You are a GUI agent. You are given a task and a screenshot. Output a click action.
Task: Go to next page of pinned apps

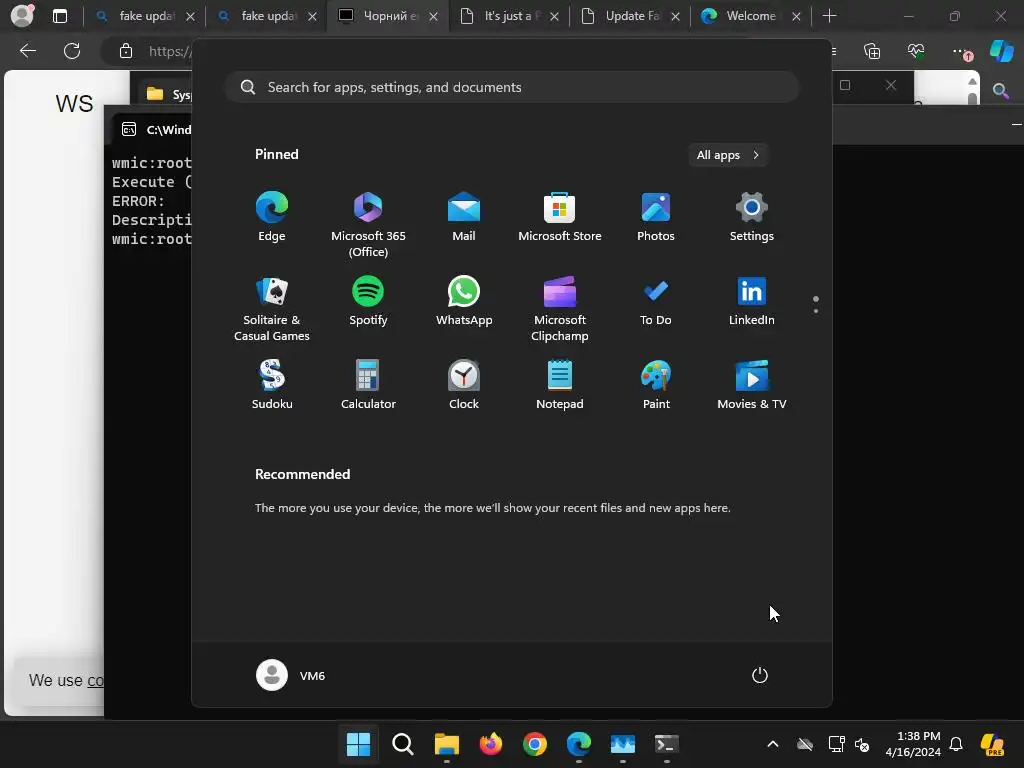816,311
